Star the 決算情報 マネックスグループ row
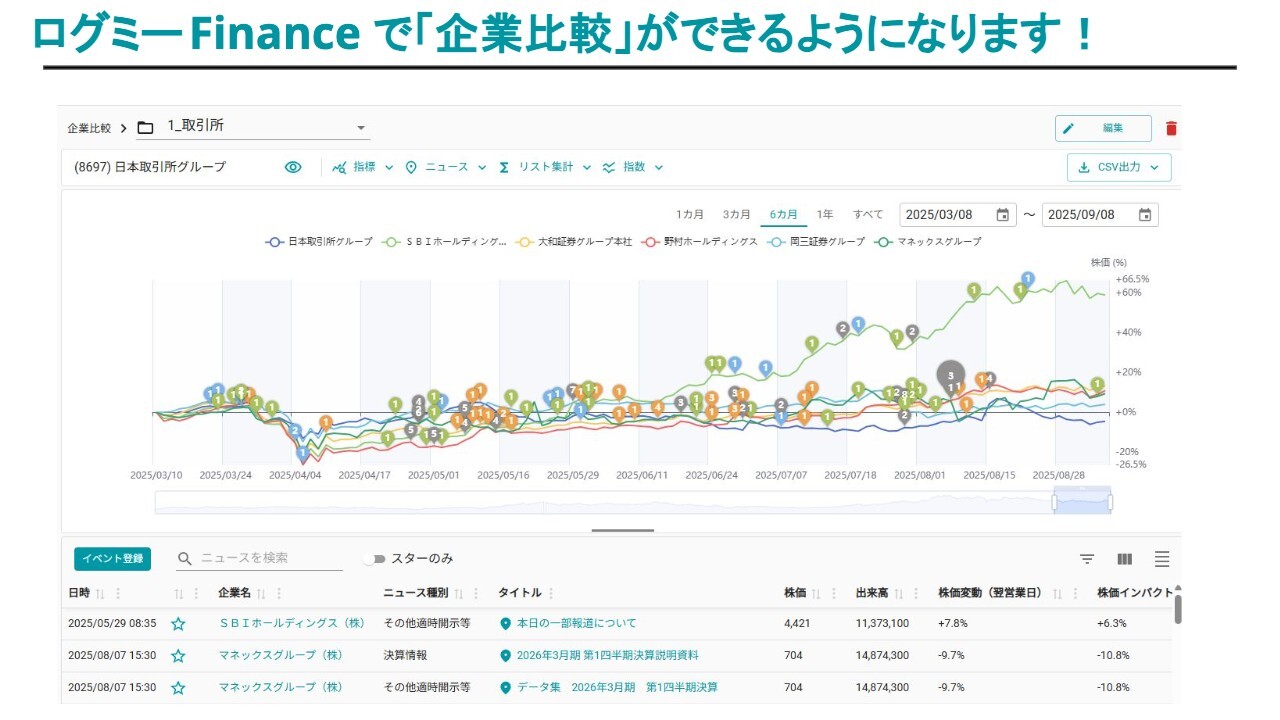Screen dimensions: 1280x720 [x=178, y=656]
